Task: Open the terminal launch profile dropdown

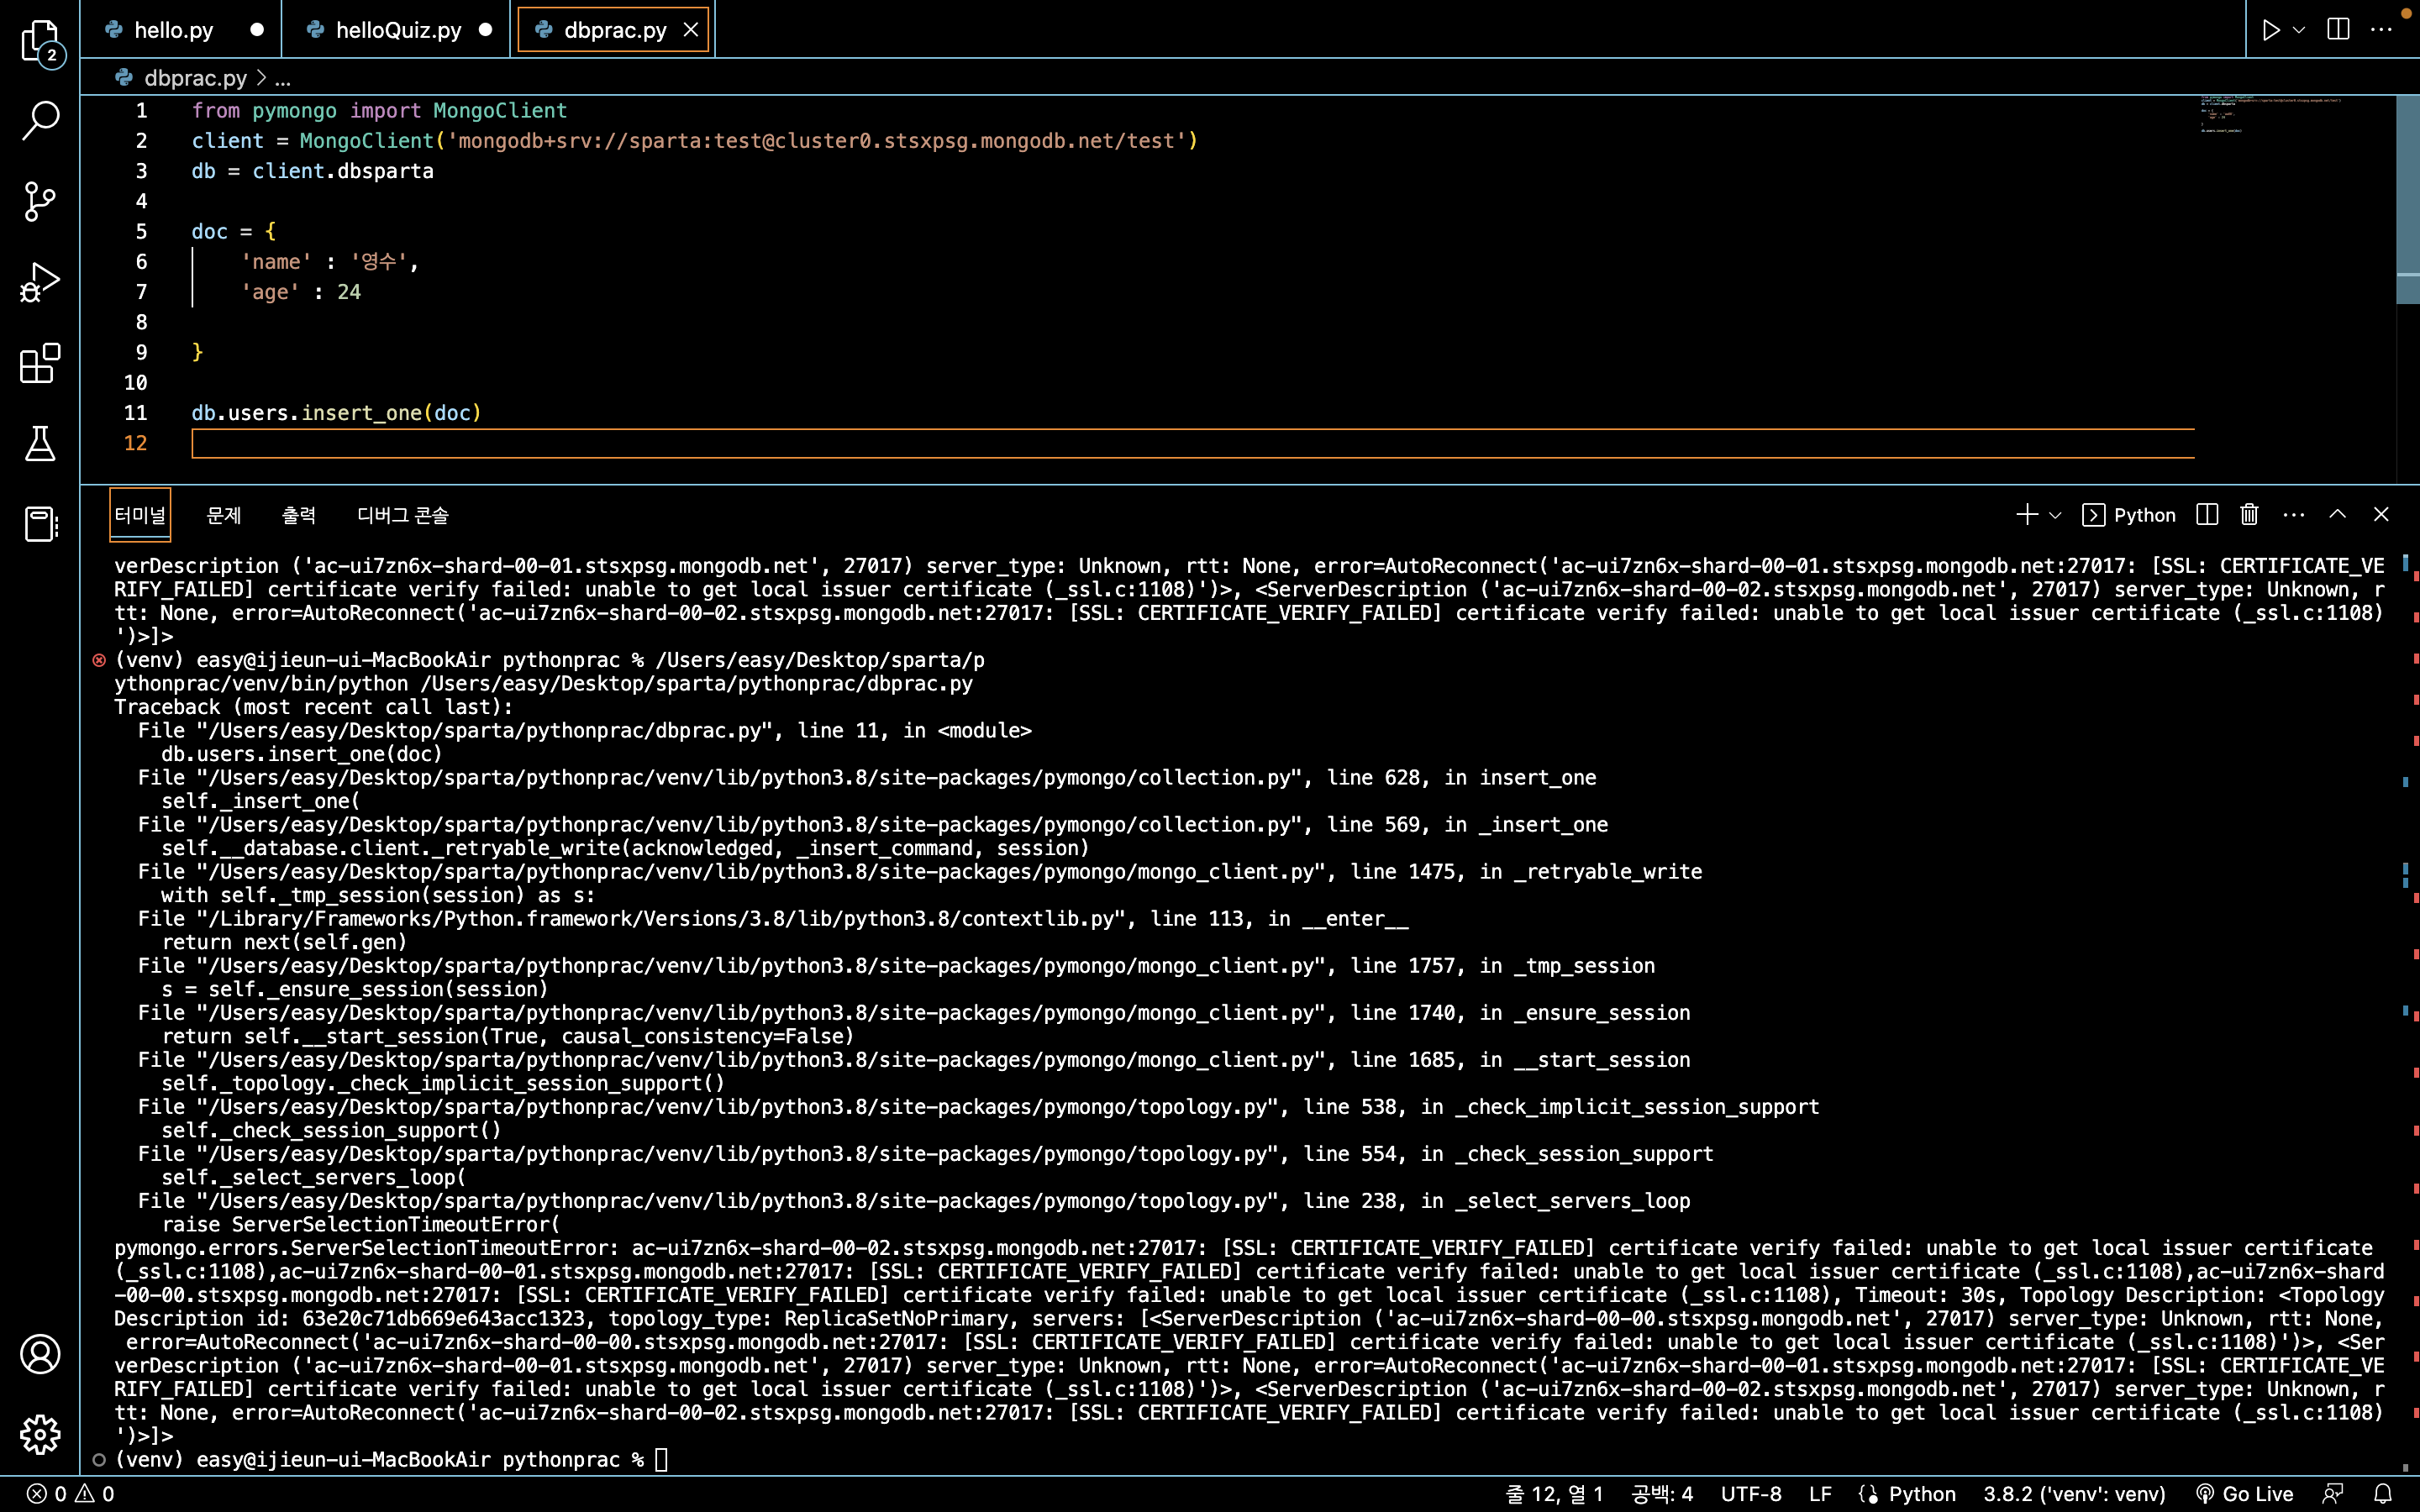Action: pyautogui.click(x=2055, y=515)
